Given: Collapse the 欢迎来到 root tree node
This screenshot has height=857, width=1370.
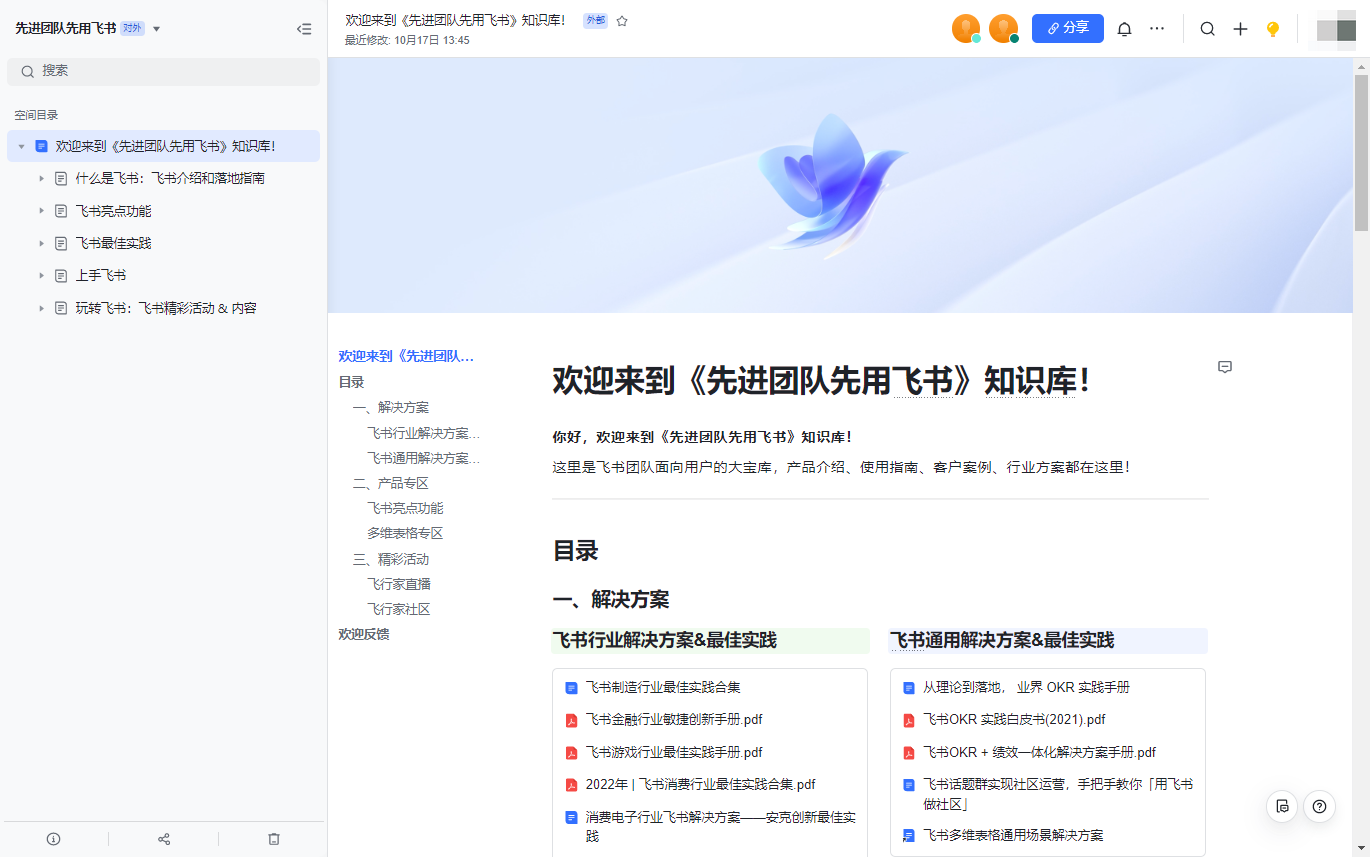Looking at the screenshot, I should (22, 146).
